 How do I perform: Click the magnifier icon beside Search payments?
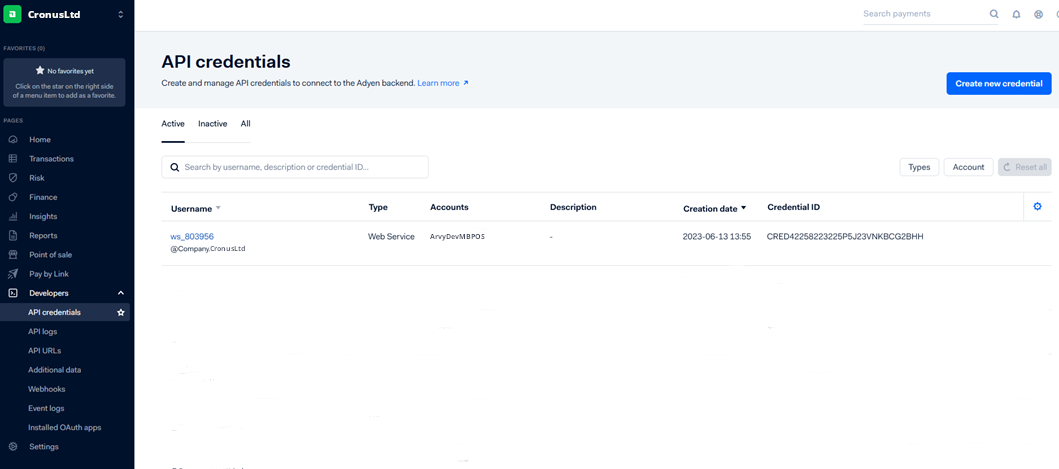tap(994, 15)
